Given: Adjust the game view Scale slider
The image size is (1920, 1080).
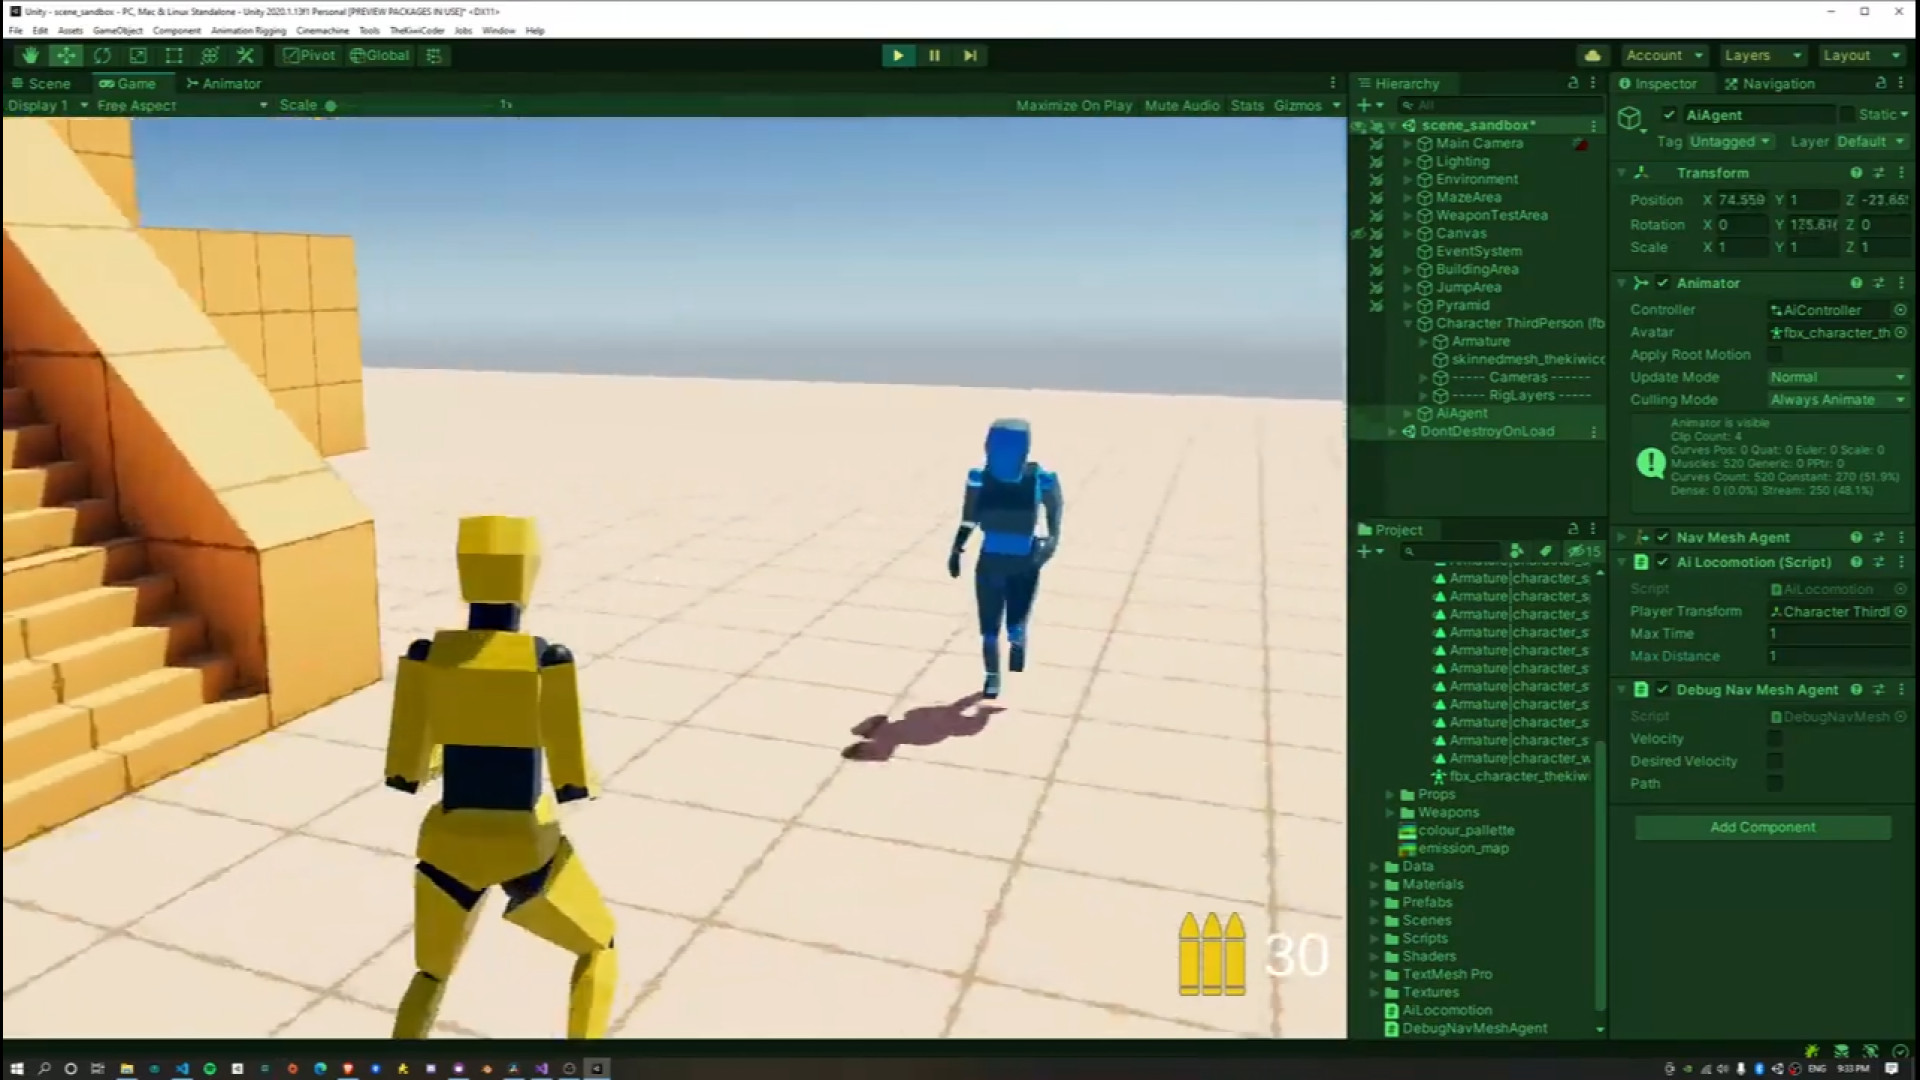Looking at the screenshot, I should (331, 106).
